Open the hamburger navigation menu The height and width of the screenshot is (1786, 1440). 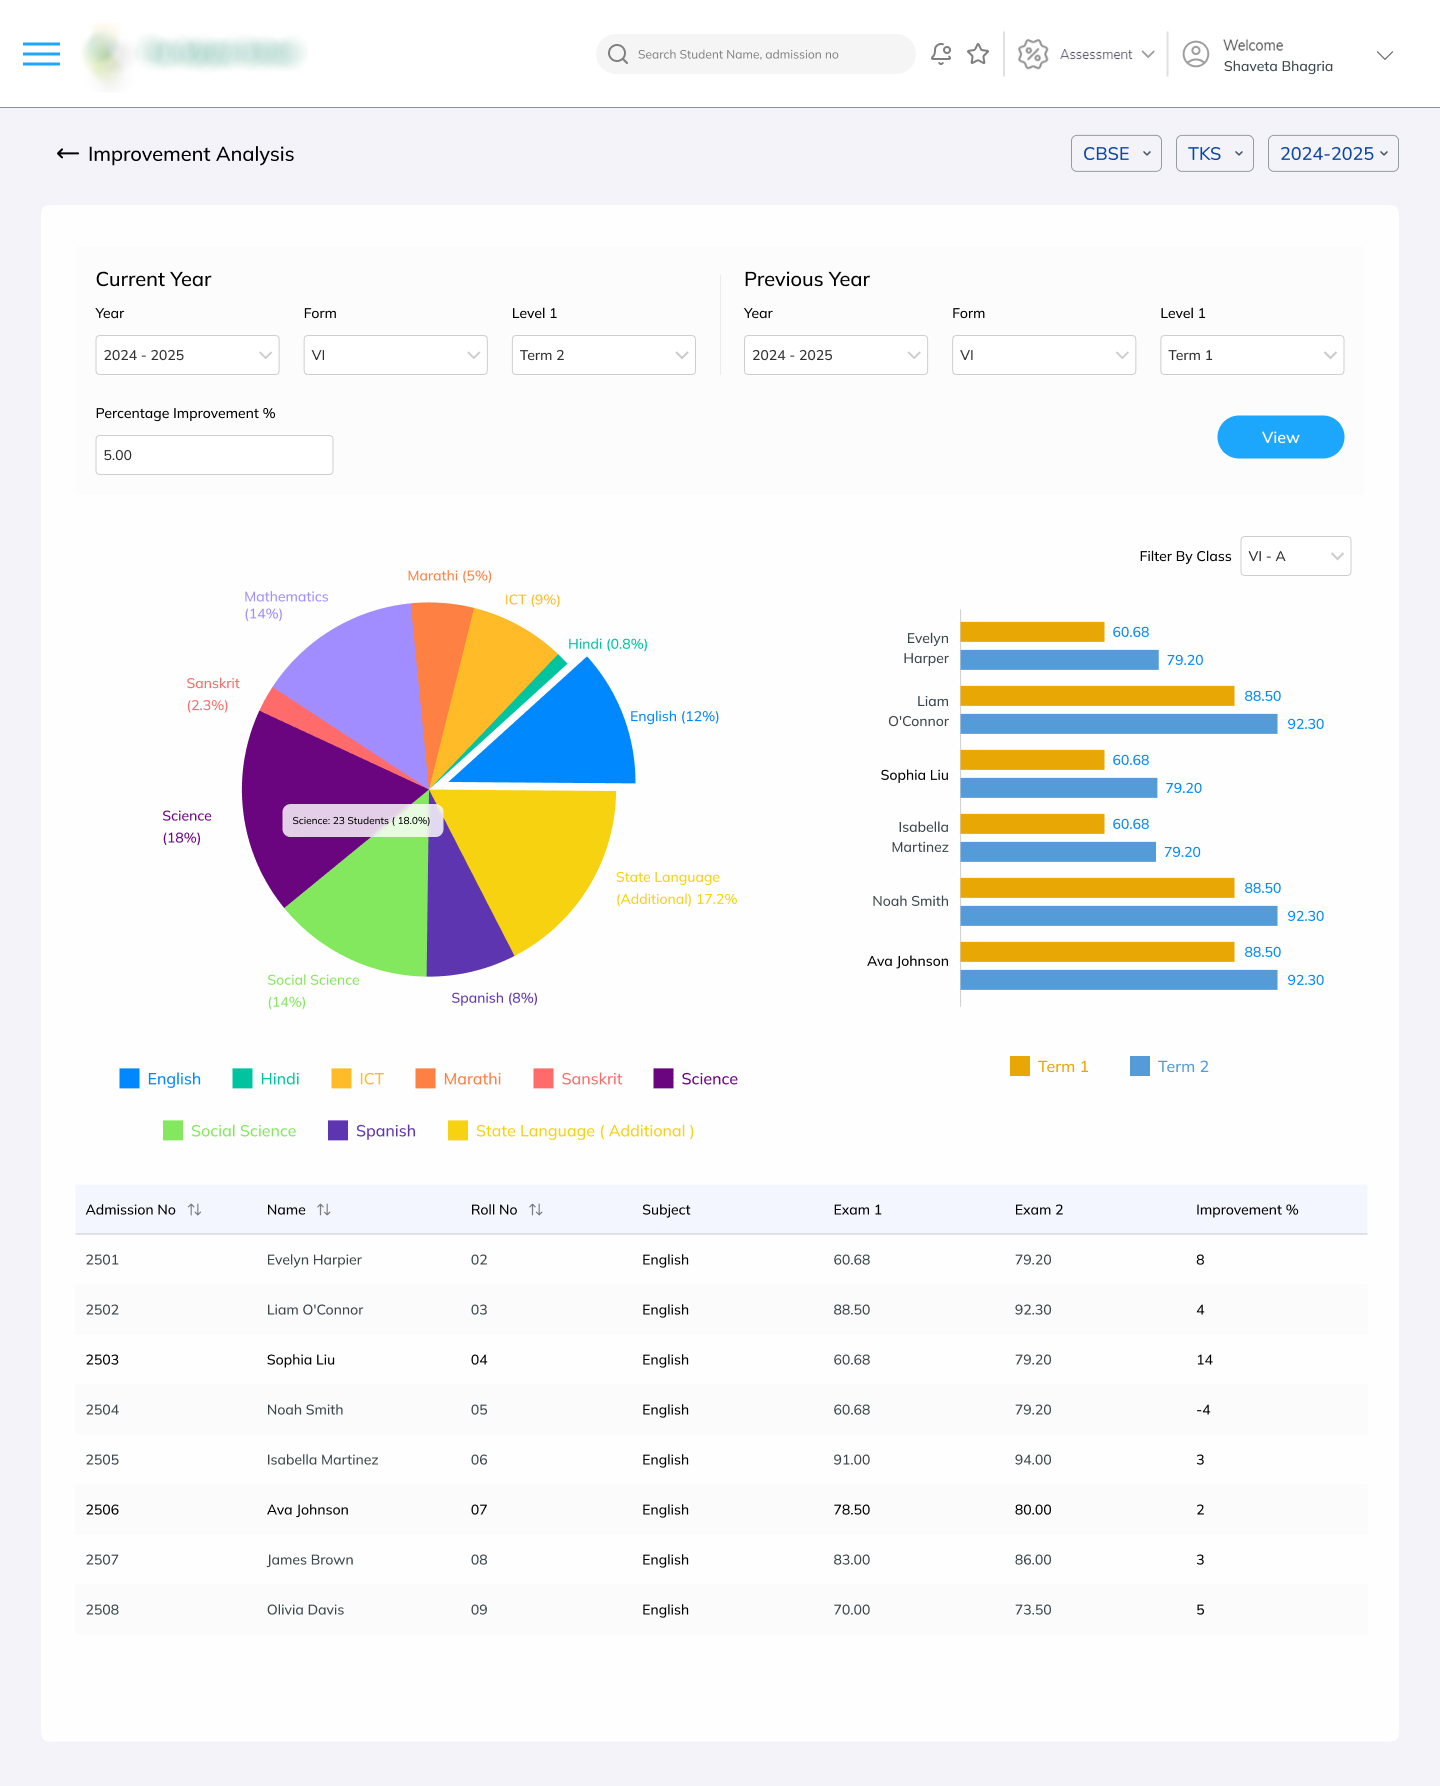(x=41, y=54)
